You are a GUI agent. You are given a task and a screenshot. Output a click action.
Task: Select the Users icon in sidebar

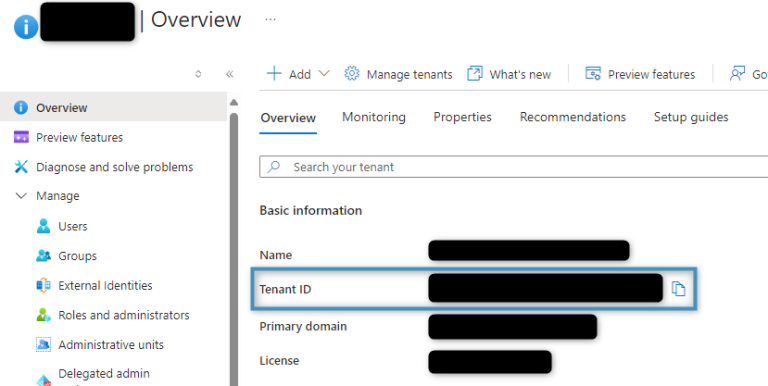click(43, 226)
